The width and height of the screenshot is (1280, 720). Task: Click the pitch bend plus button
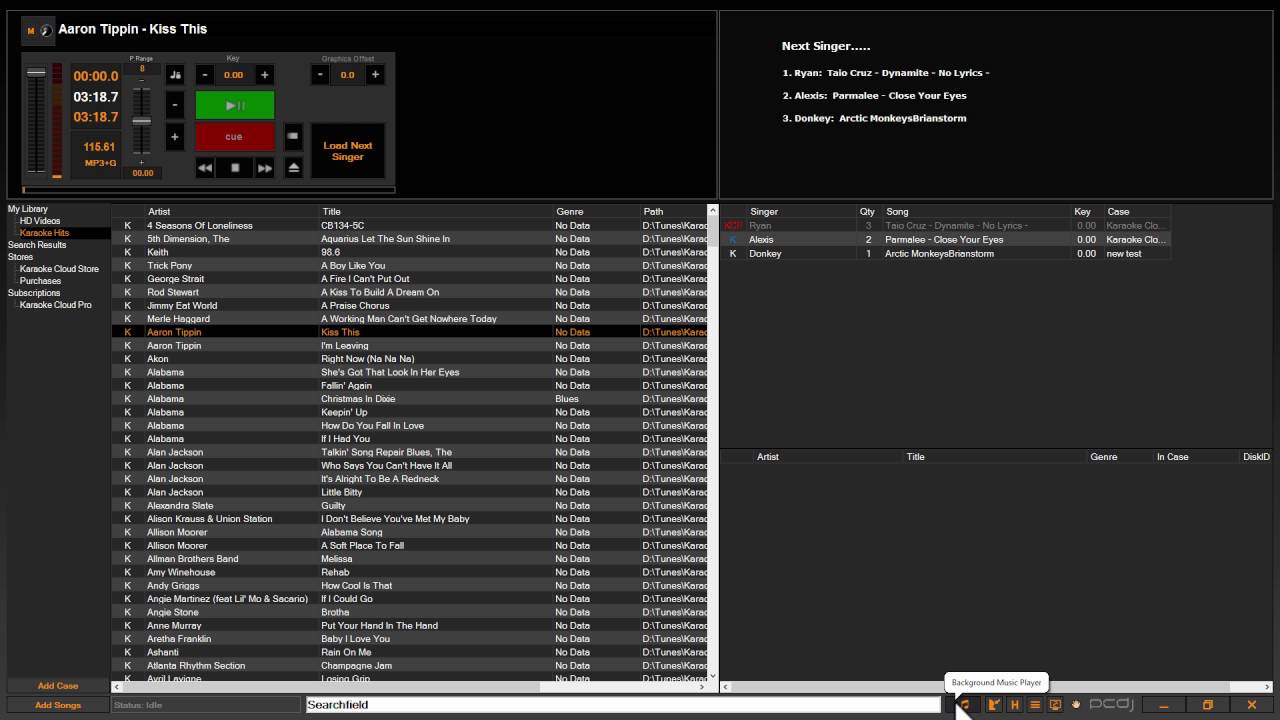175,137
